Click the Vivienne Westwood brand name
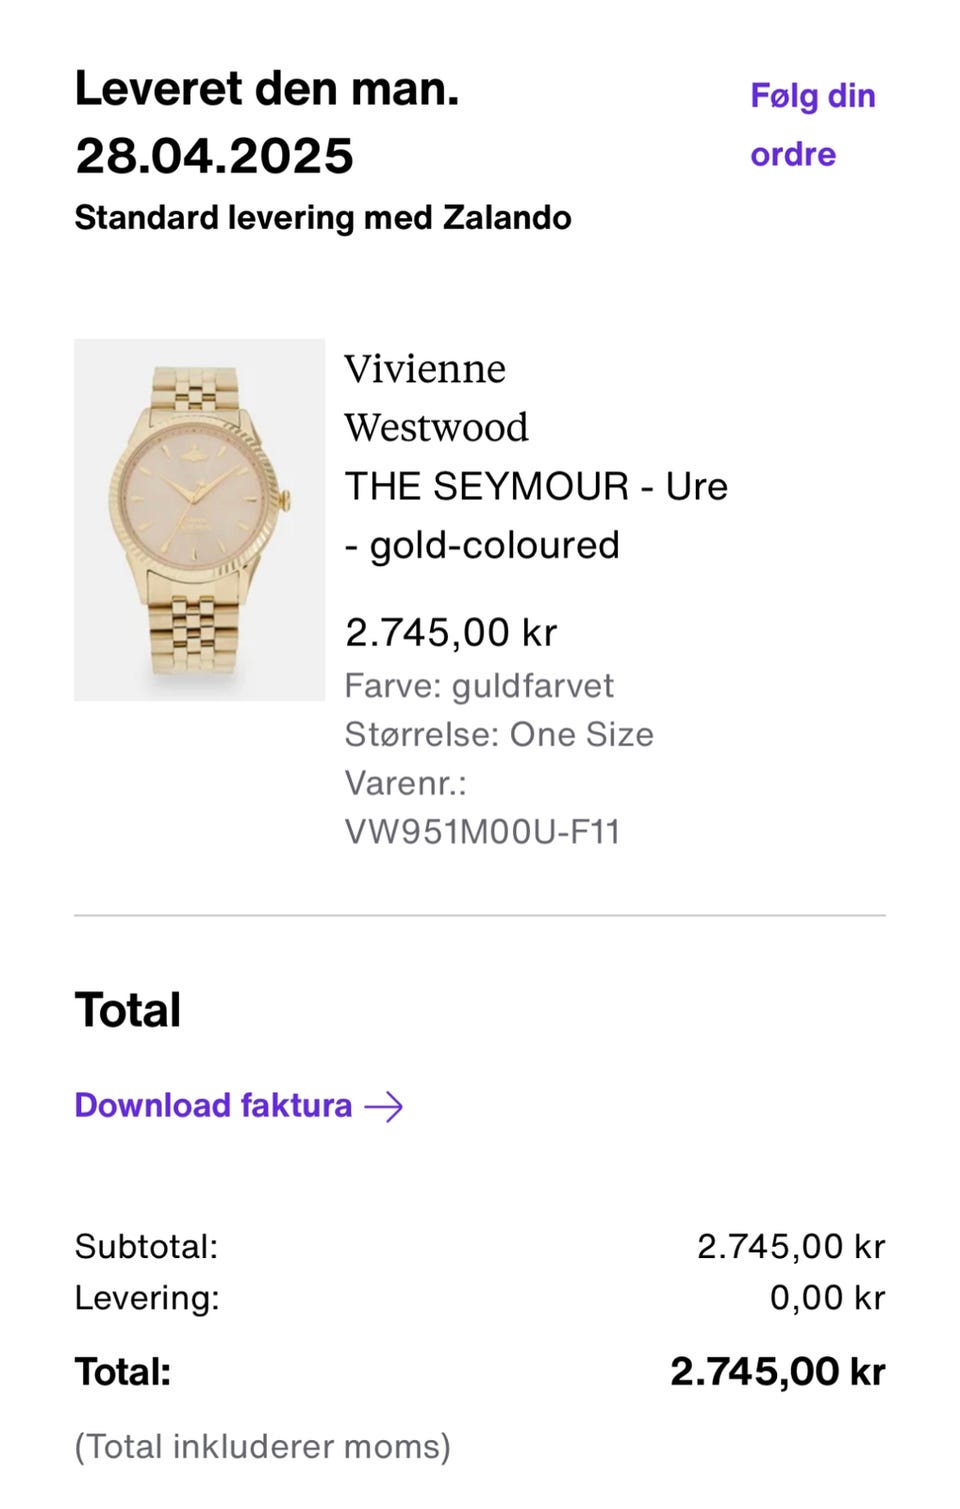 point(436,398)
